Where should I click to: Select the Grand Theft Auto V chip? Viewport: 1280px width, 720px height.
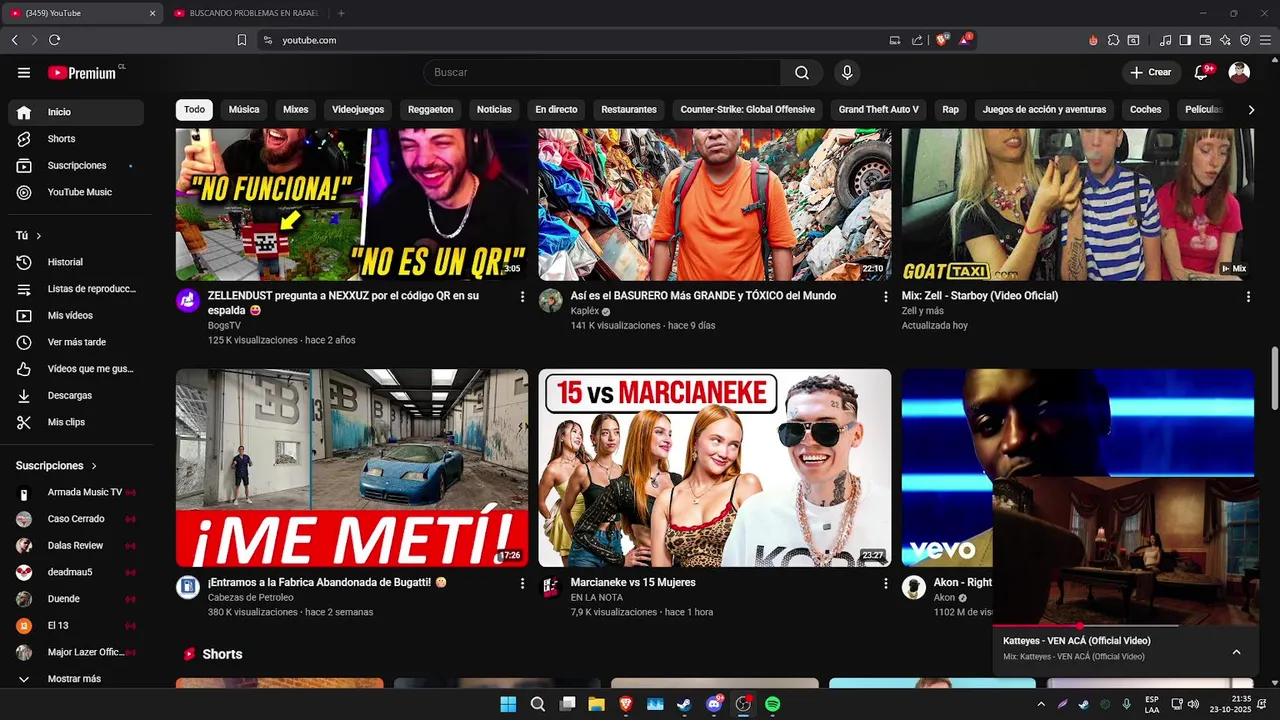[878, 110]
